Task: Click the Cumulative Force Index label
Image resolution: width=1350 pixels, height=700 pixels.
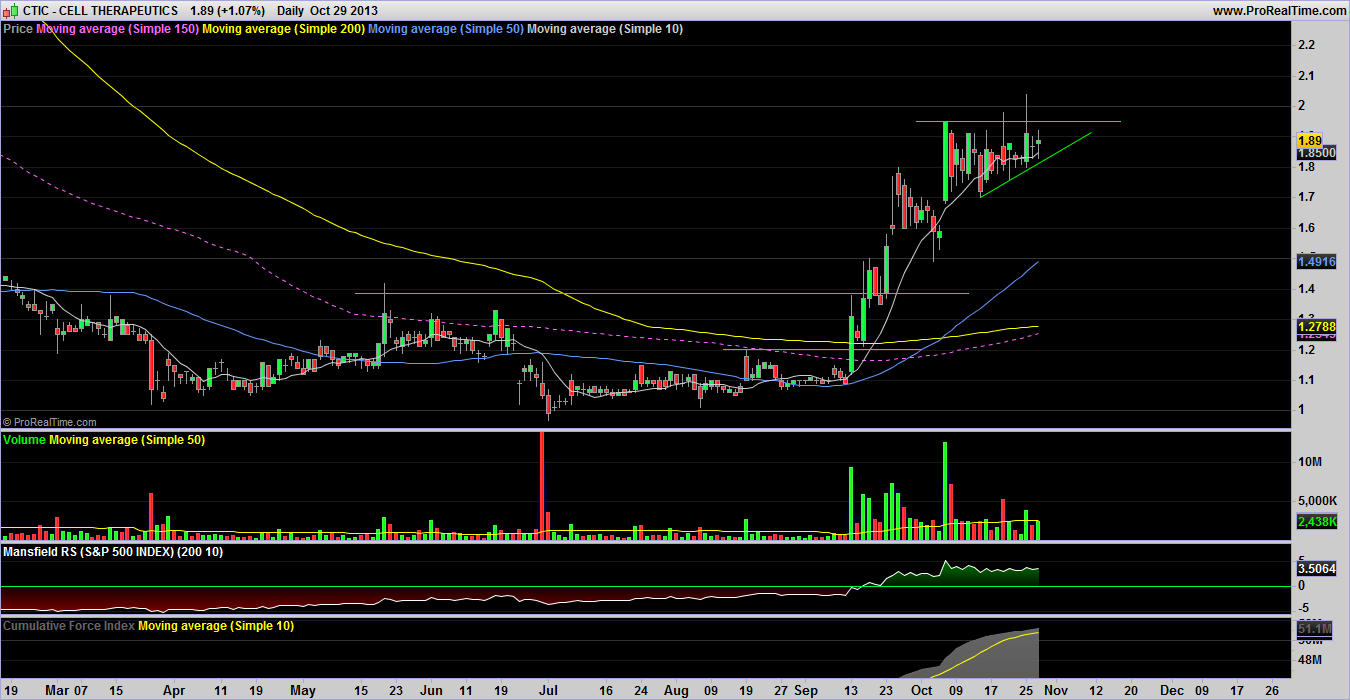Action: click(68, 626)
